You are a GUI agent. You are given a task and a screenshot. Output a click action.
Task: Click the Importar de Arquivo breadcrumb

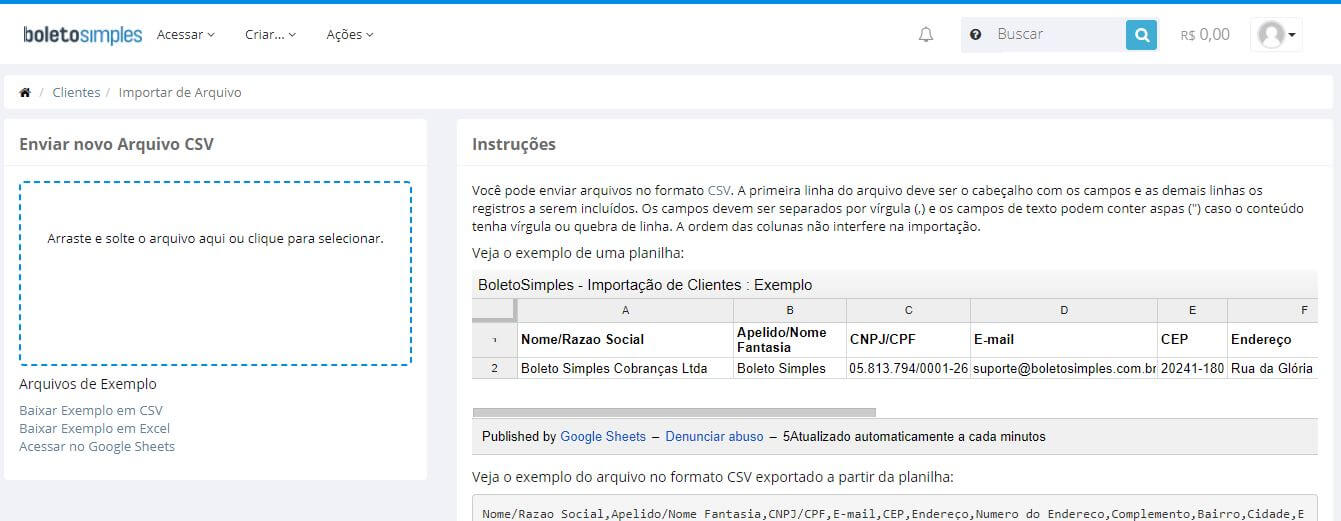[180, 92]
